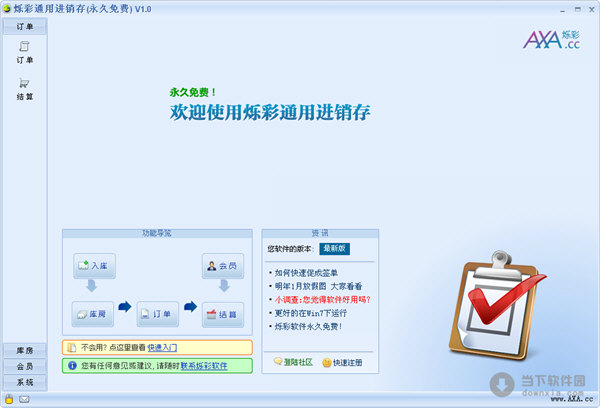Open news item 烁彩软件永久免费!
The image size is (600, 408).
coord(308,326)
